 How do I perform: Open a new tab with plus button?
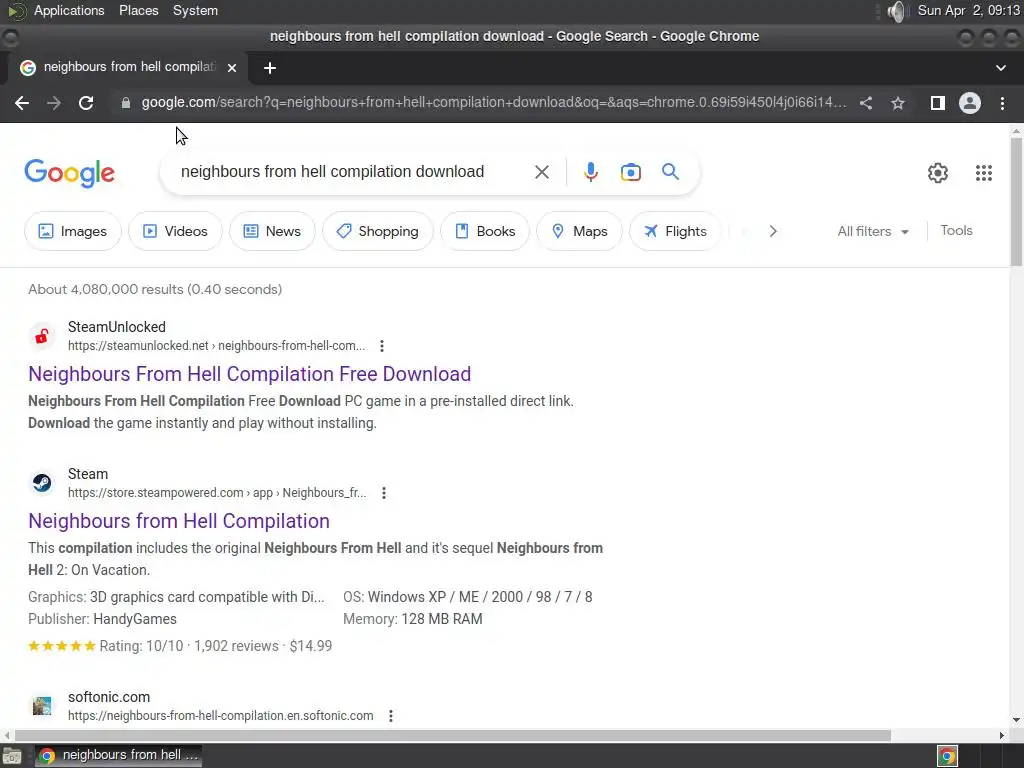[x=270, y=68]
